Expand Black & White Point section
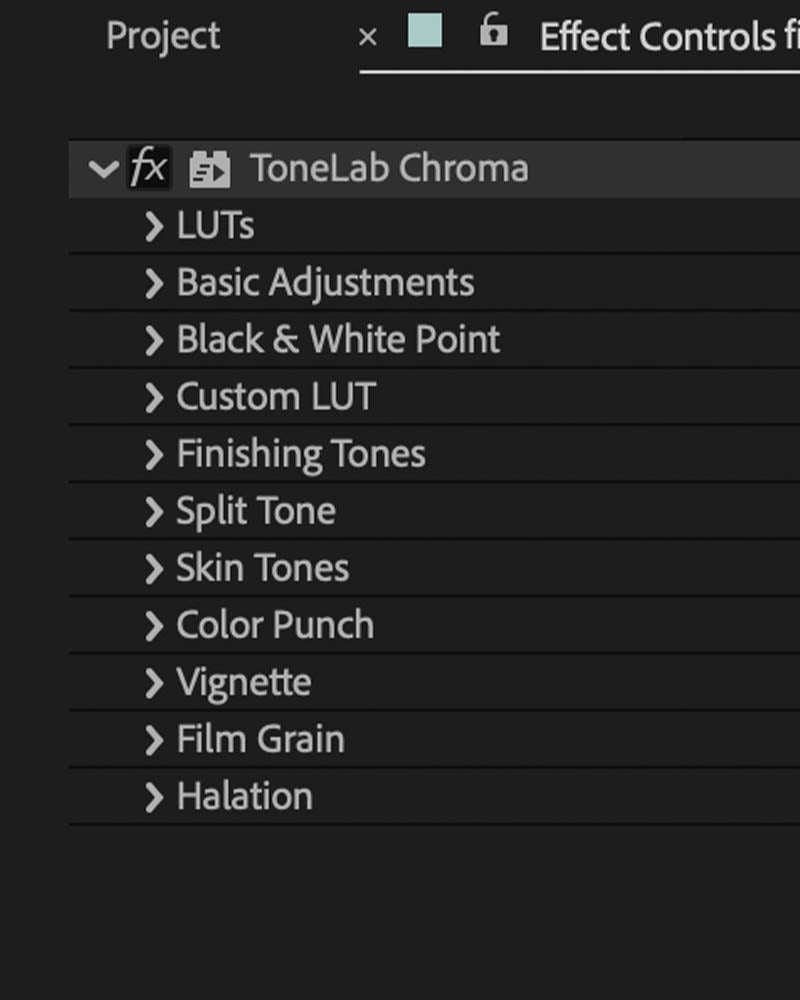800x1000 pixels. click(154, 340)
